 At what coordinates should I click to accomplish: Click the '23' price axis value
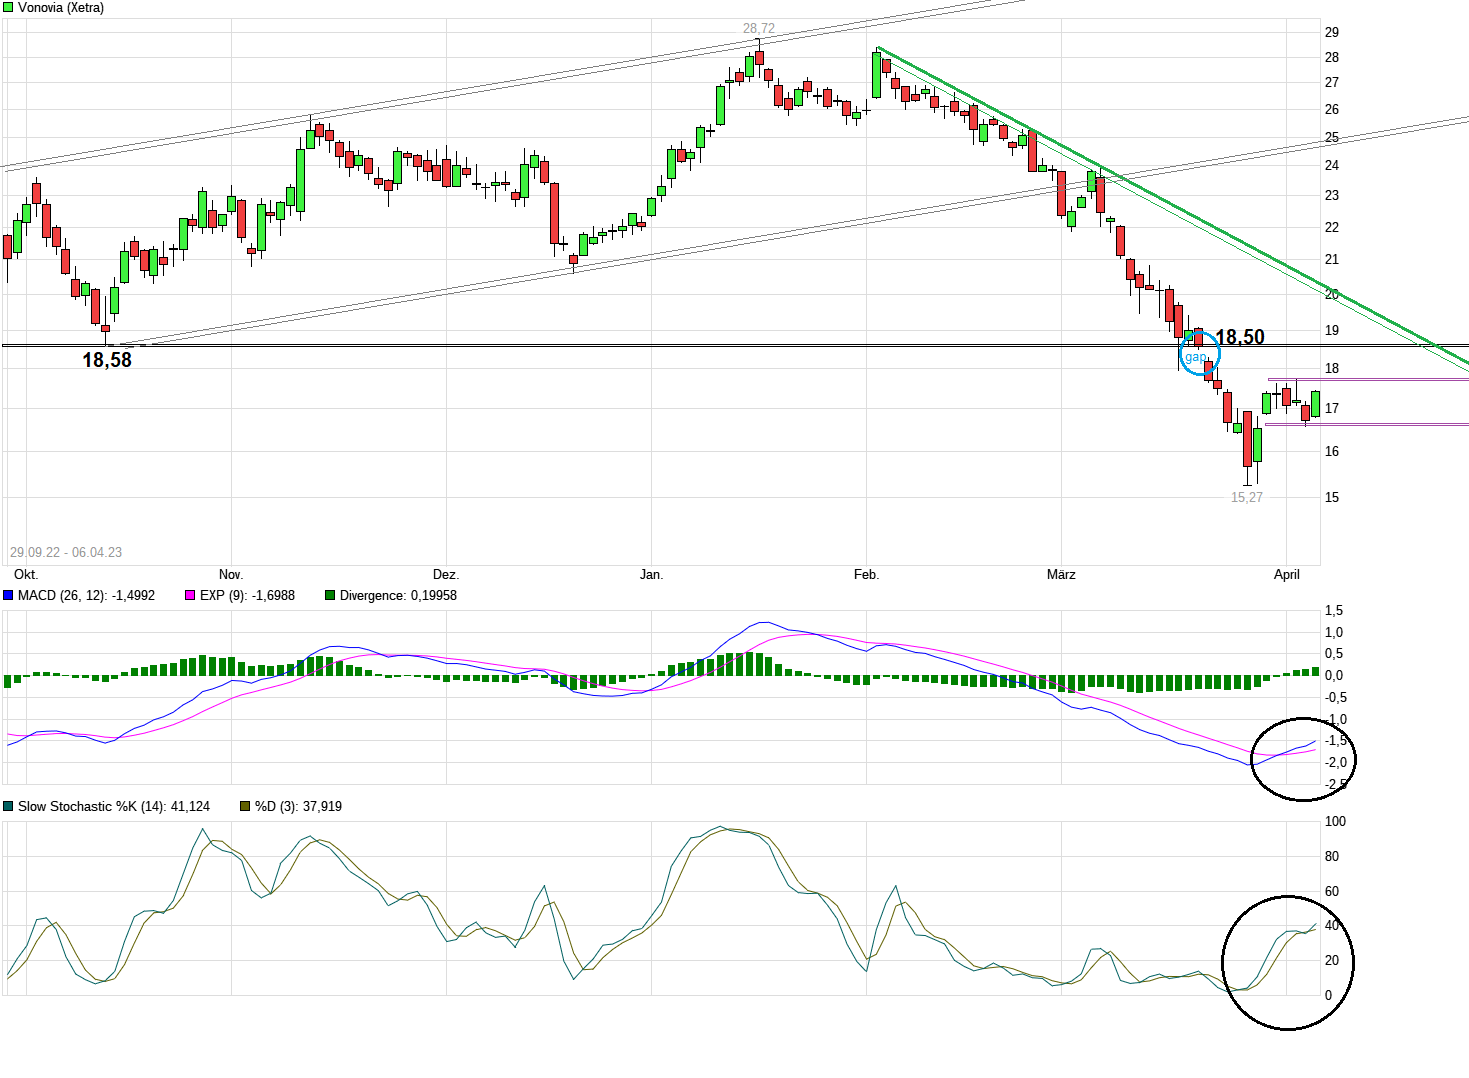[1332, 196]
